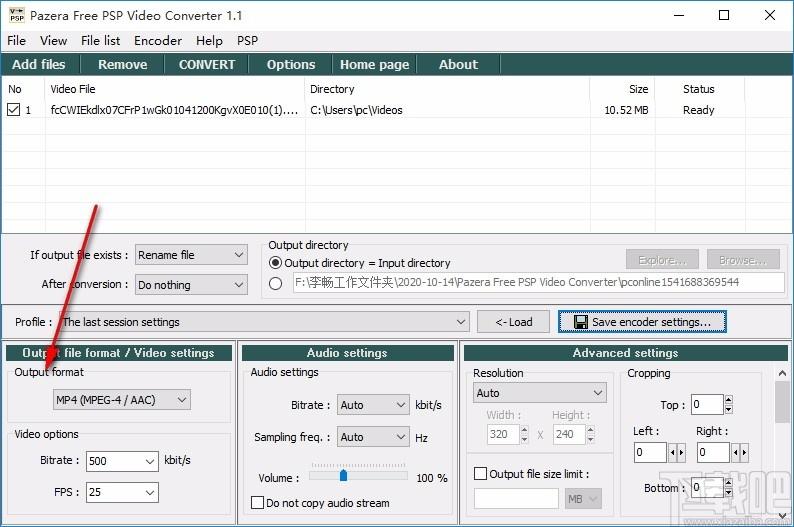This screenshot has width=794, height=527.
Task: Enable Output file size limit checkbox
Action: pyautogui.click(x=480, y=474)
